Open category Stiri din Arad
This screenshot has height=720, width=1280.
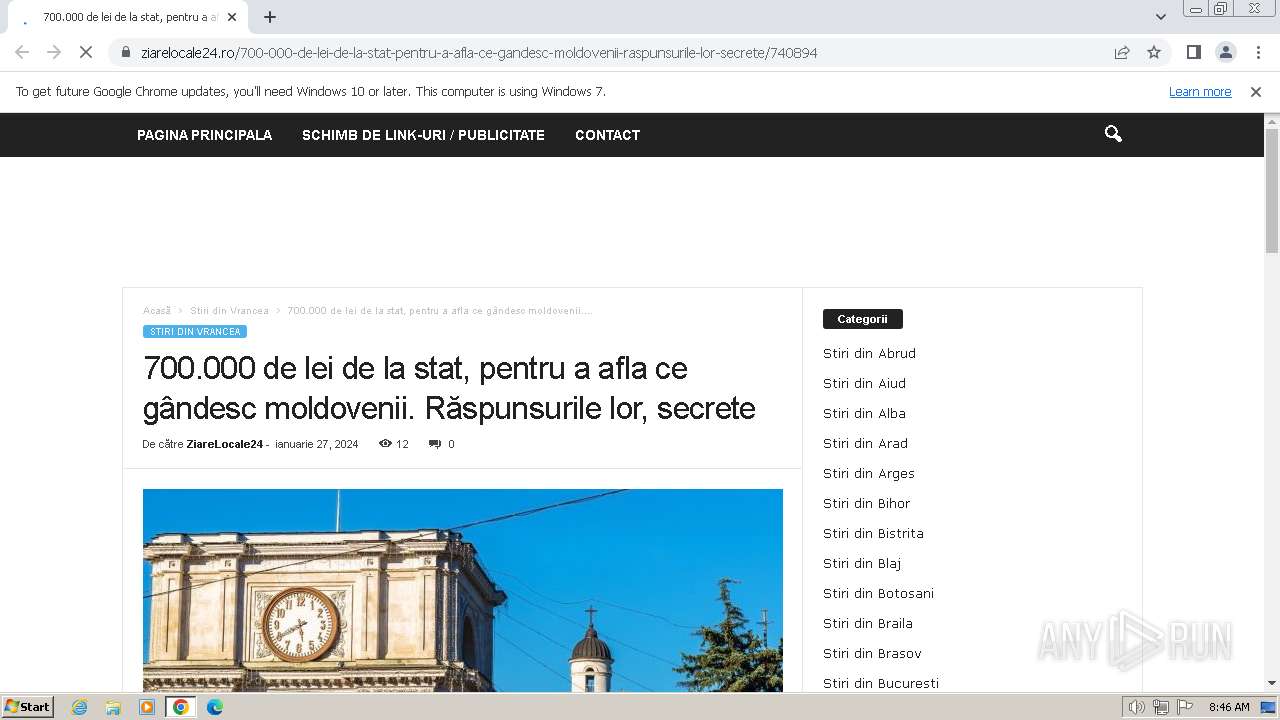[x=865, y=443]
